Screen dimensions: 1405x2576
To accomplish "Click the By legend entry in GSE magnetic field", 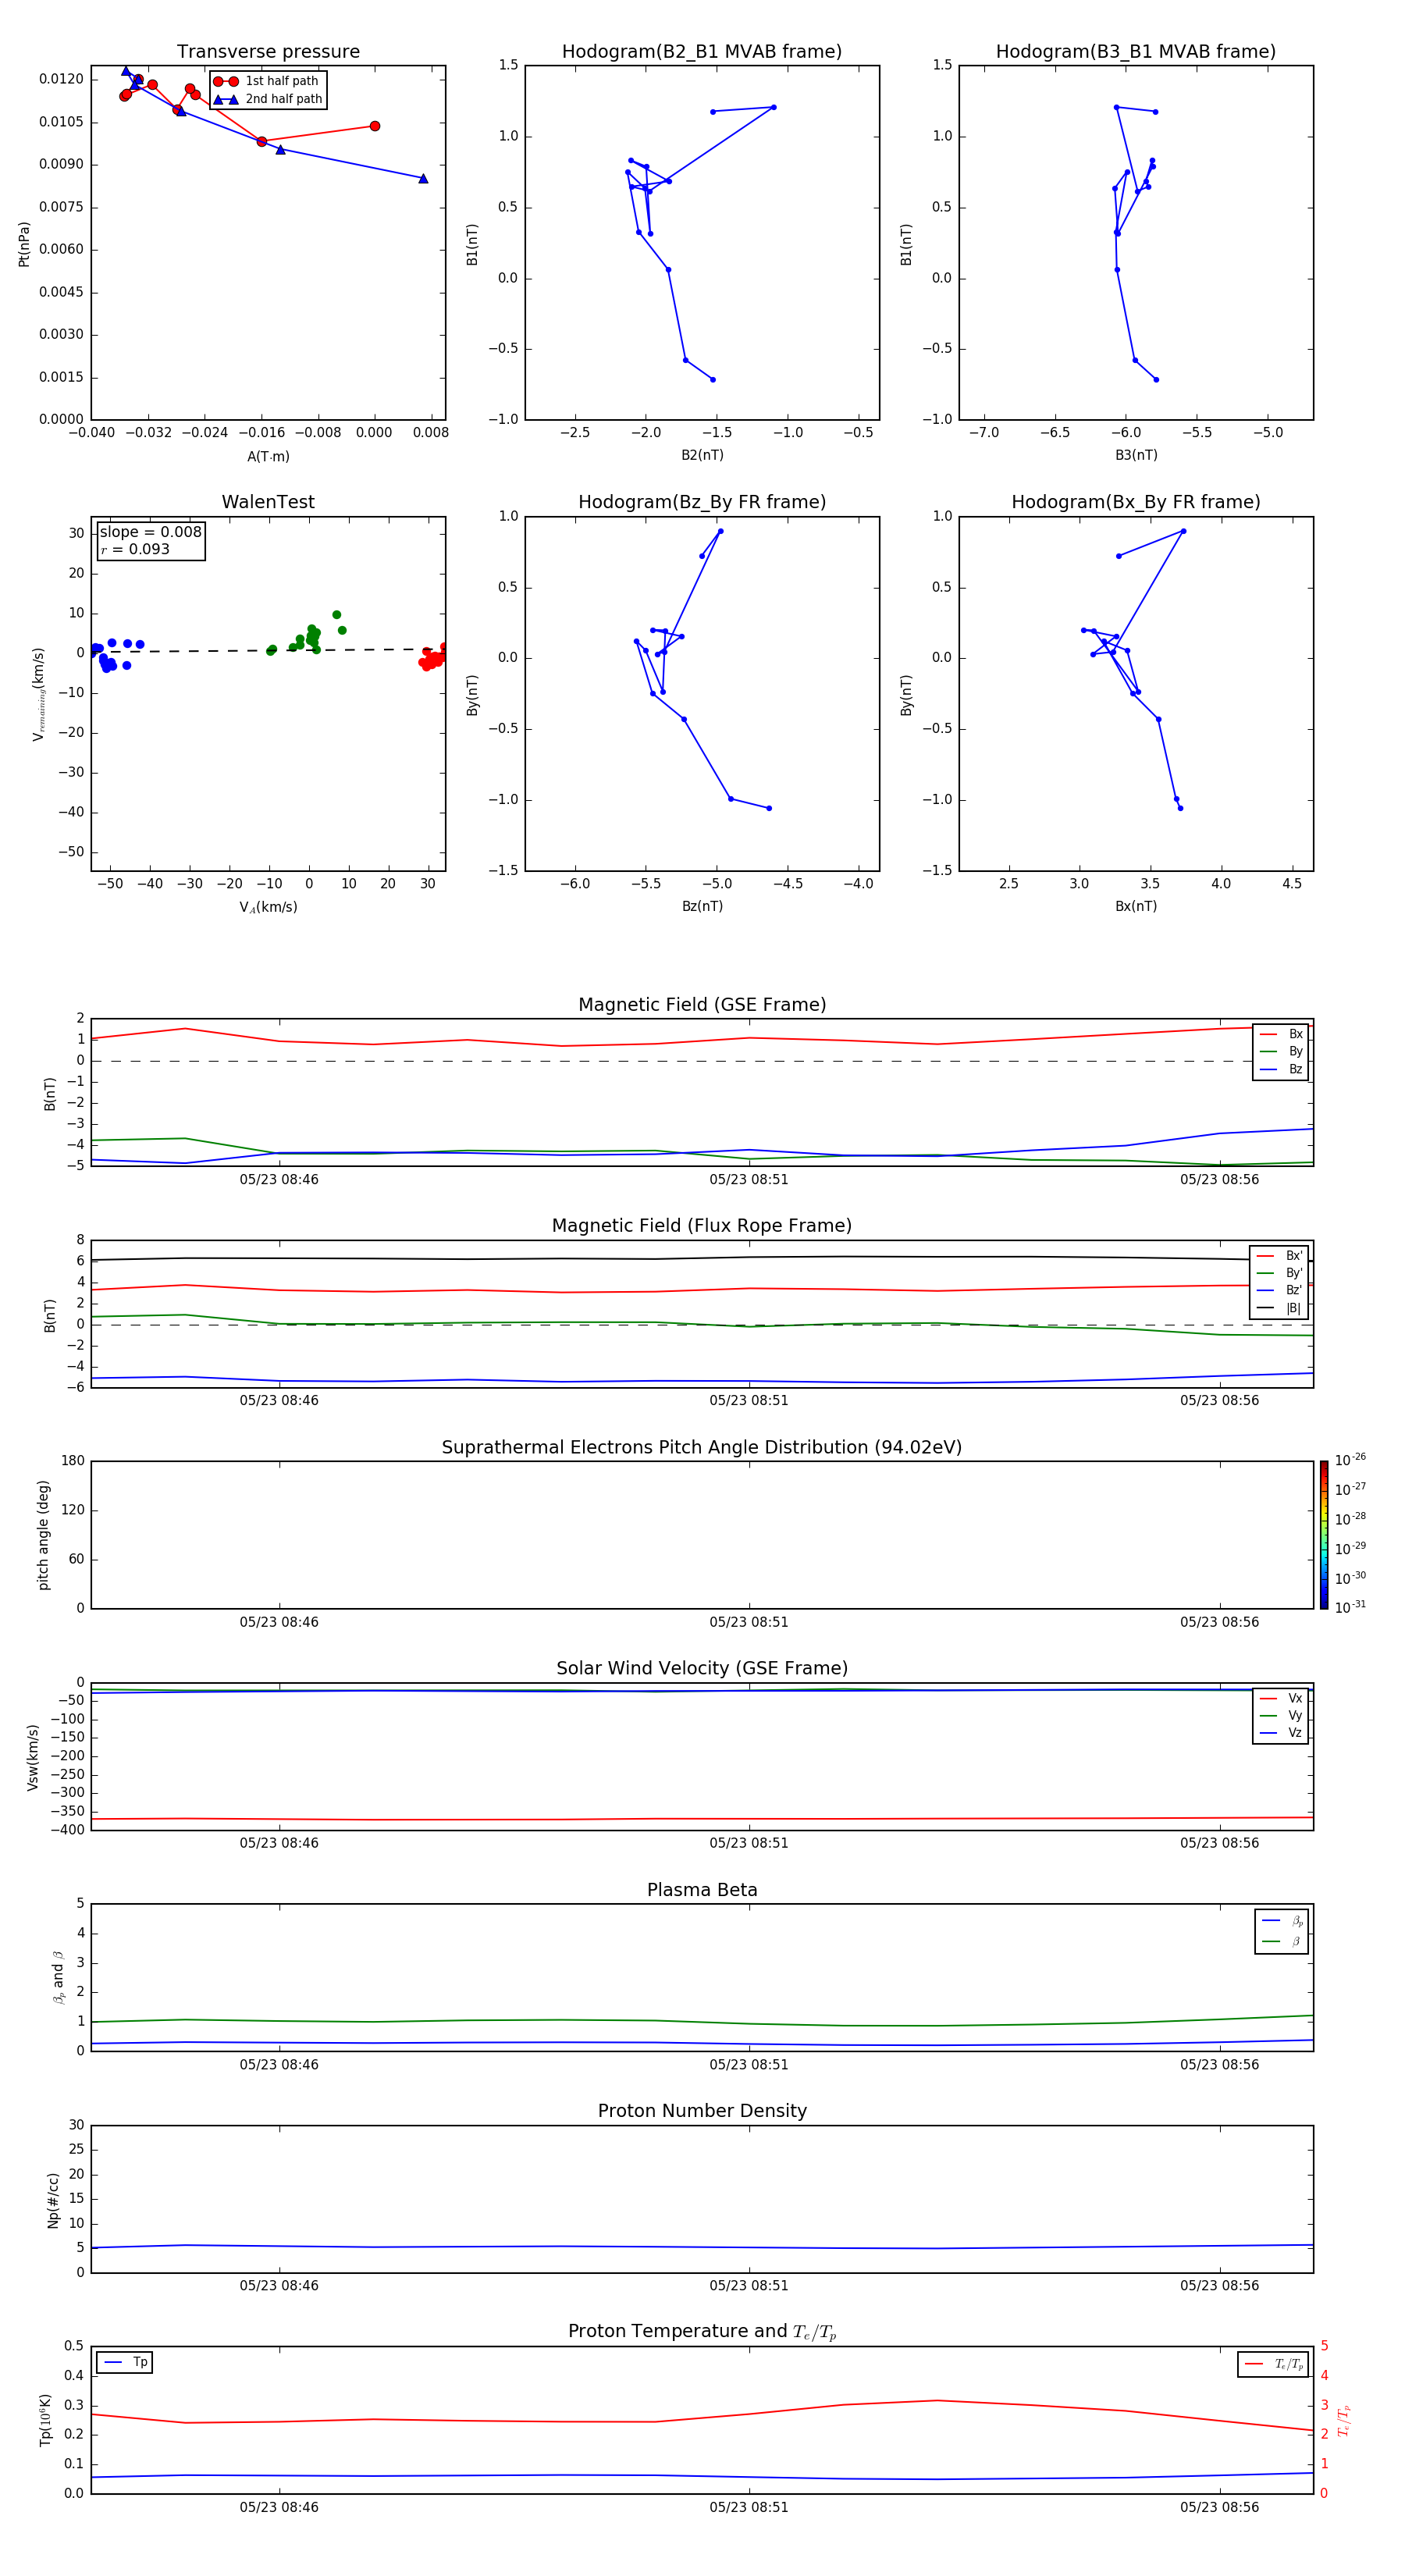I will (1281, 1052).
